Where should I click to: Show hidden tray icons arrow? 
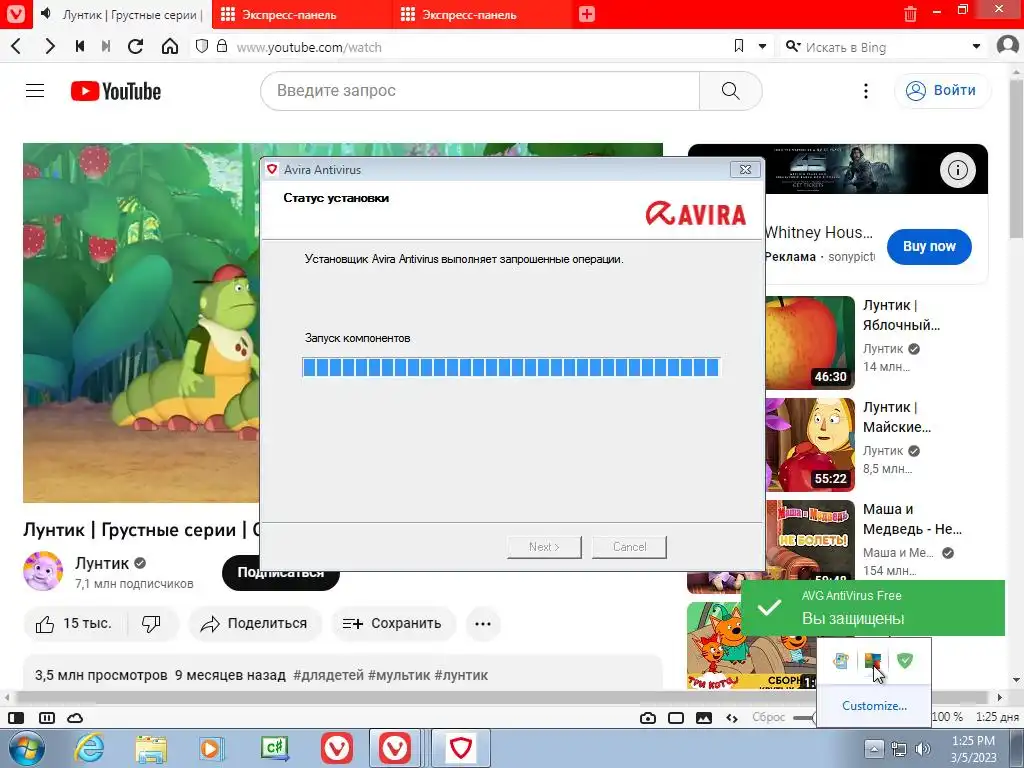(874, 748)
